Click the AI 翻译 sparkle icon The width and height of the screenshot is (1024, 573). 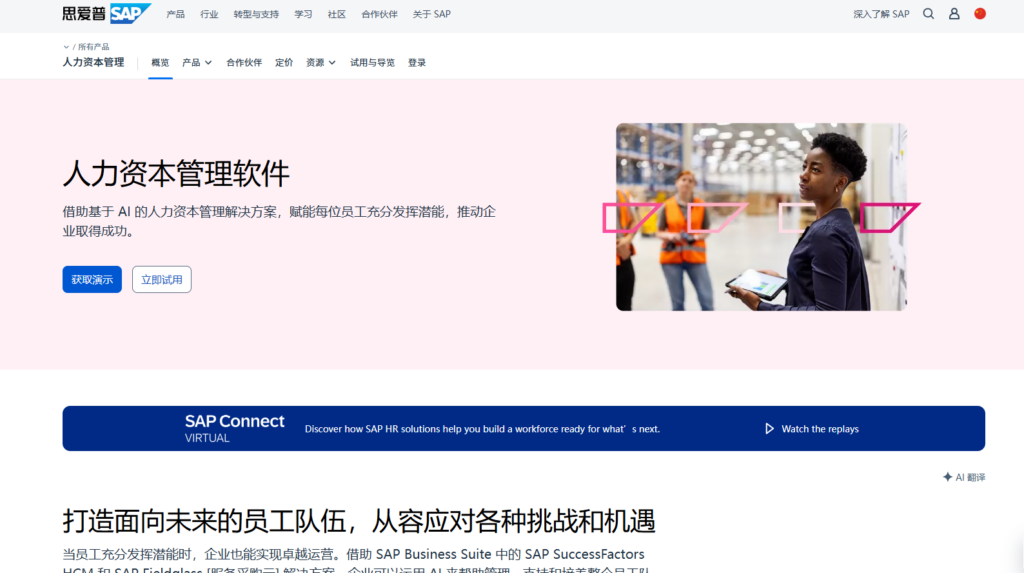[x=948, y=477]
